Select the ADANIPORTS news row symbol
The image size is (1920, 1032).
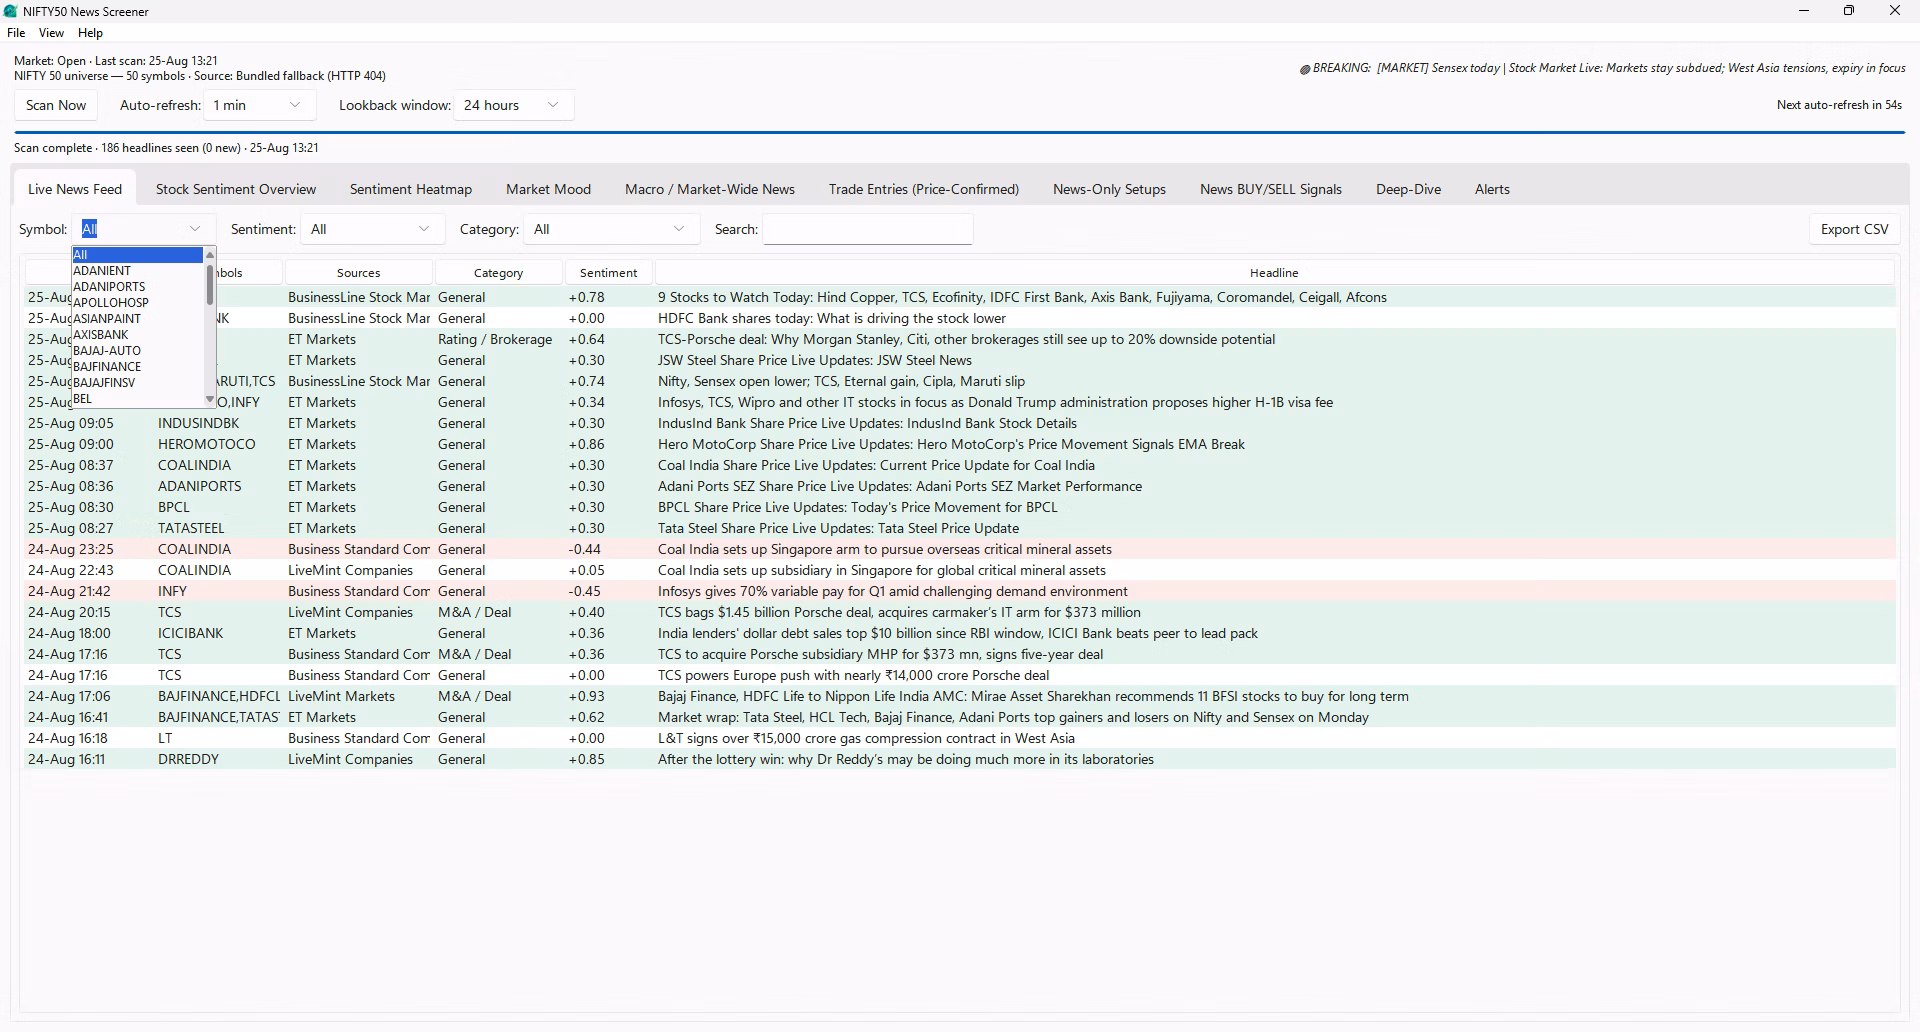point(199,486)
